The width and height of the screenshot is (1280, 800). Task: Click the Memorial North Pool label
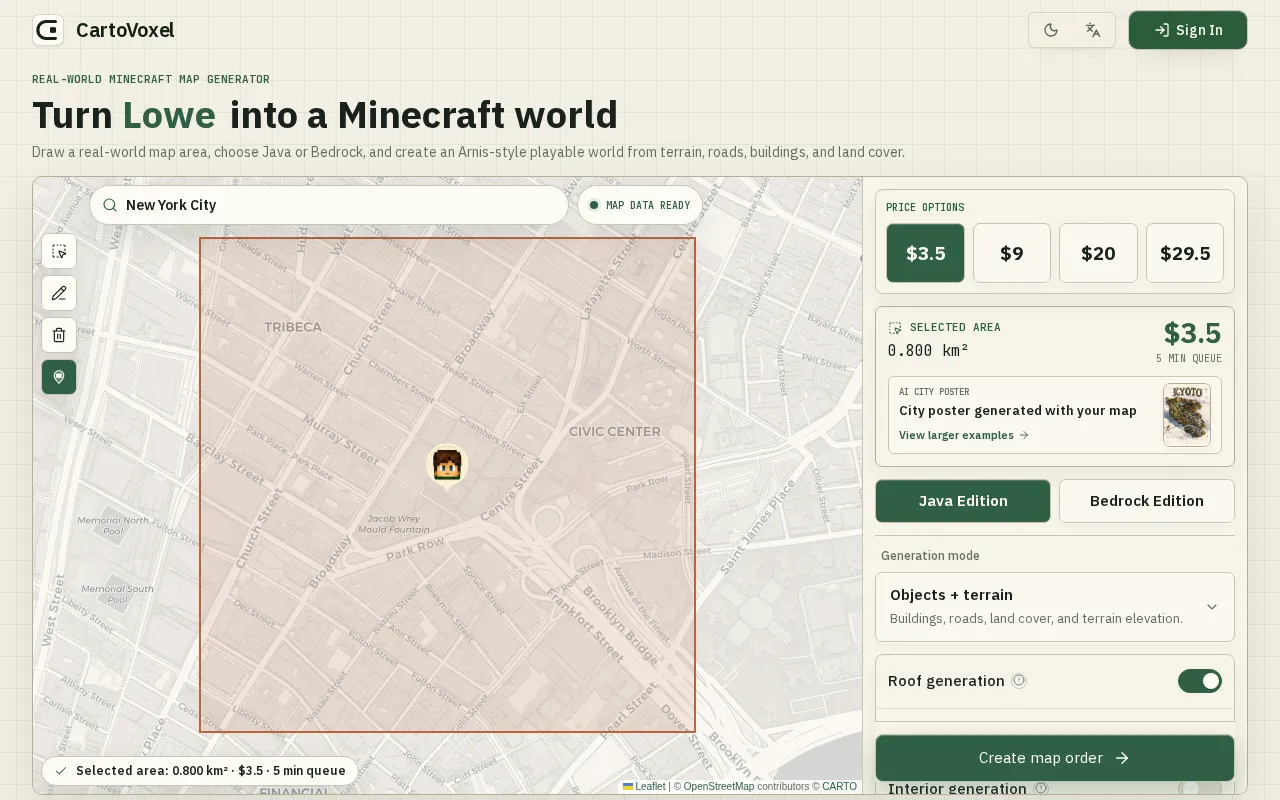pyautogui.click(x=113, y=526)
